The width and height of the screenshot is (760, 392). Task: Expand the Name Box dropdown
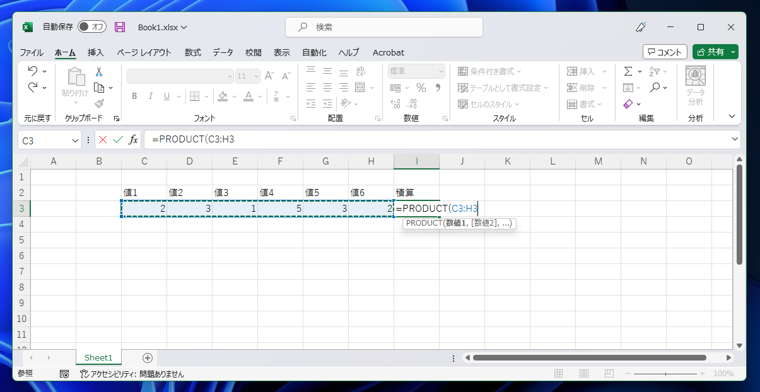tap(75, 141)
